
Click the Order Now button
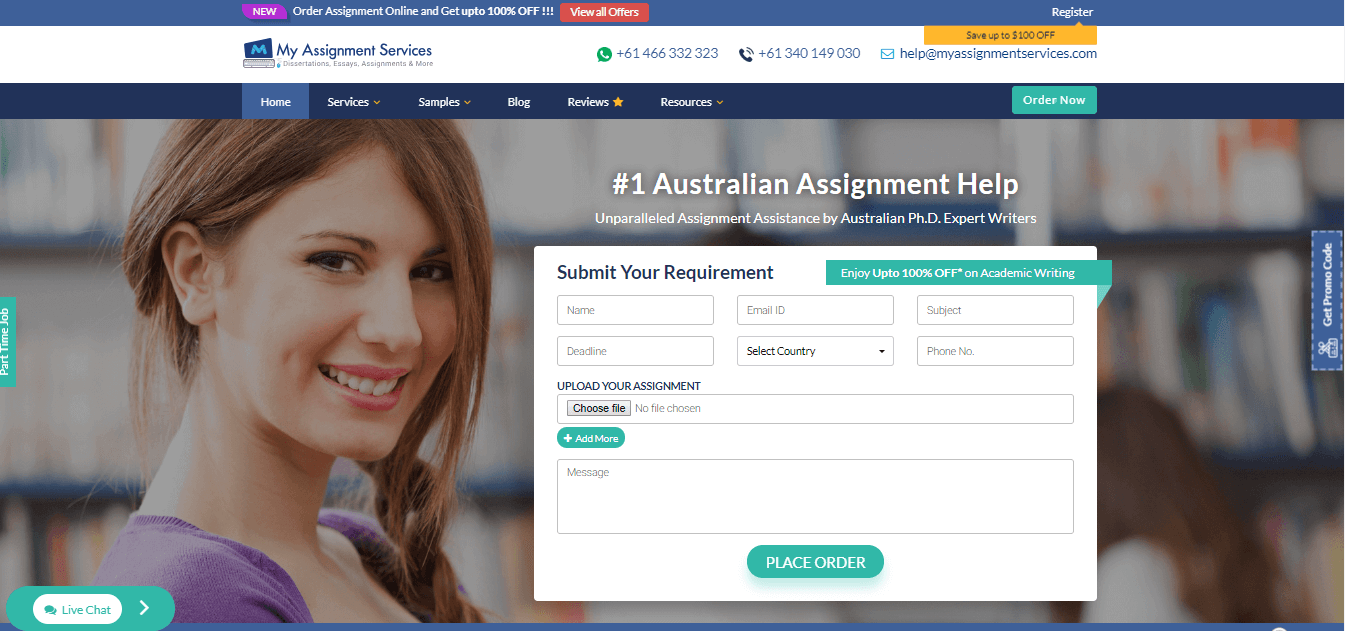point(1054,100)
